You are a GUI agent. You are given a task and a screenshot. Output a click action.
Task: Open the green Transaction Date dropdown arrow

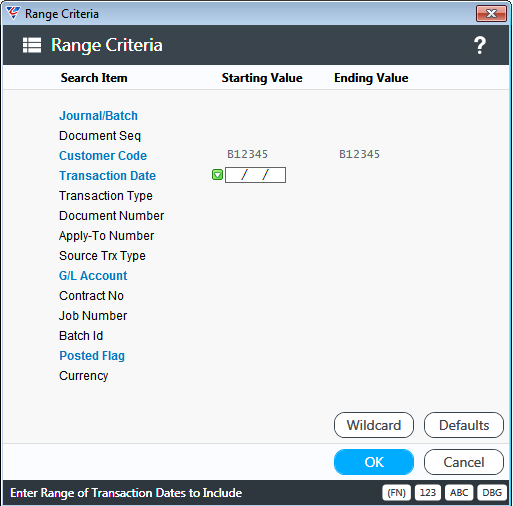217,175
